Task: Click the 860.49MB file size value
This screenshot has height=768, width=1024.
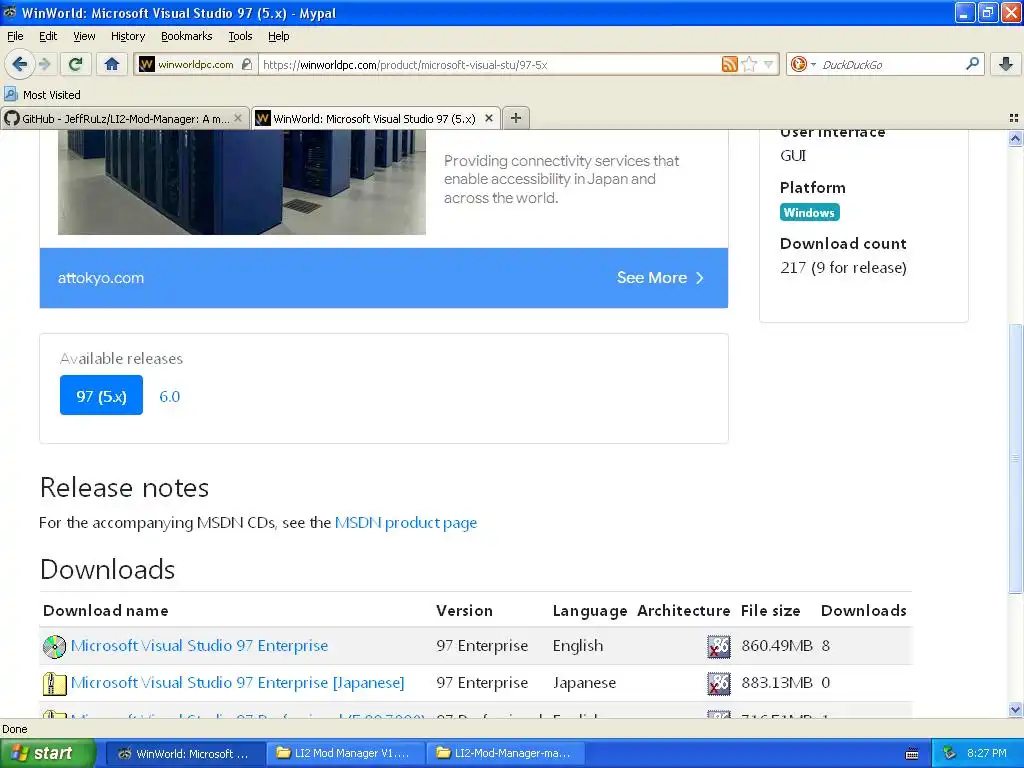Action: click(776, 645)
